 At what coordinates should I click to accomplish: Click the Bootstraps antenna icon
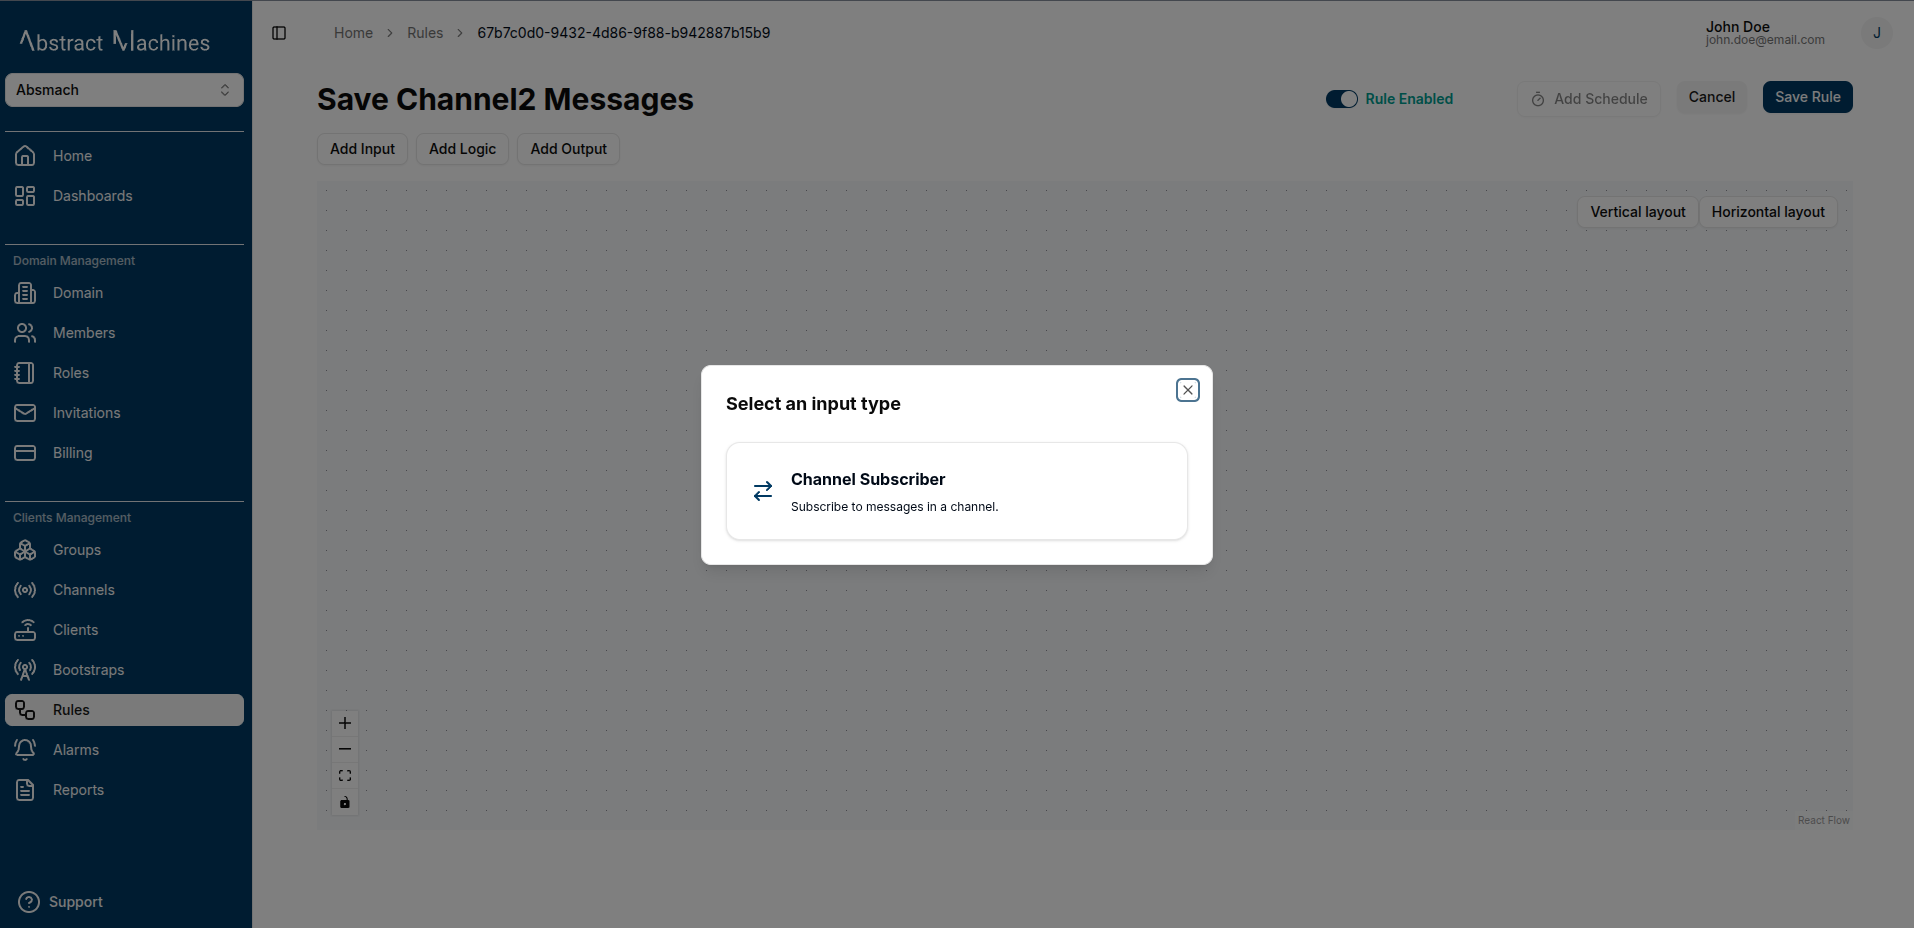coord(25,670)
